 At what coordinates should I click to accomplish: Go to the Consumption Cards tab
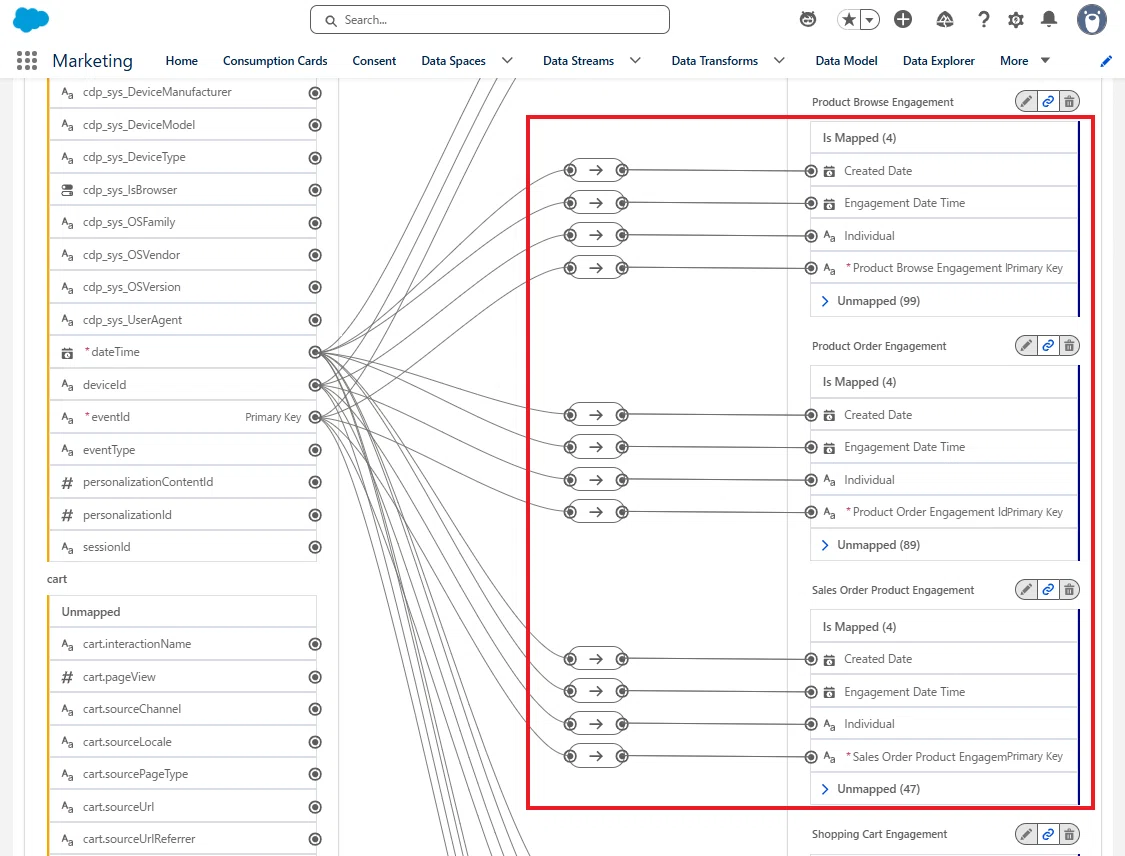pos(275,61)
